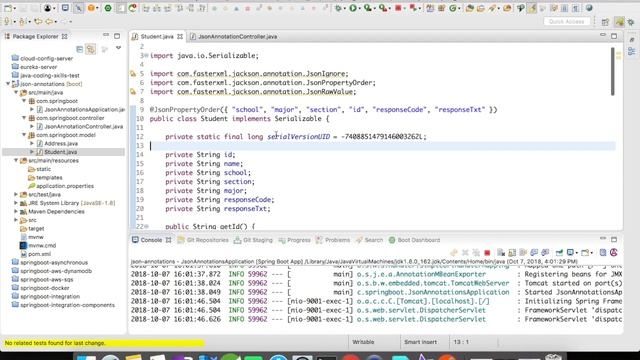This screenshot has width=640, height=360.
Task: Toggle Scroll Lock in console toolbar
Action: (x=512, y=253)
